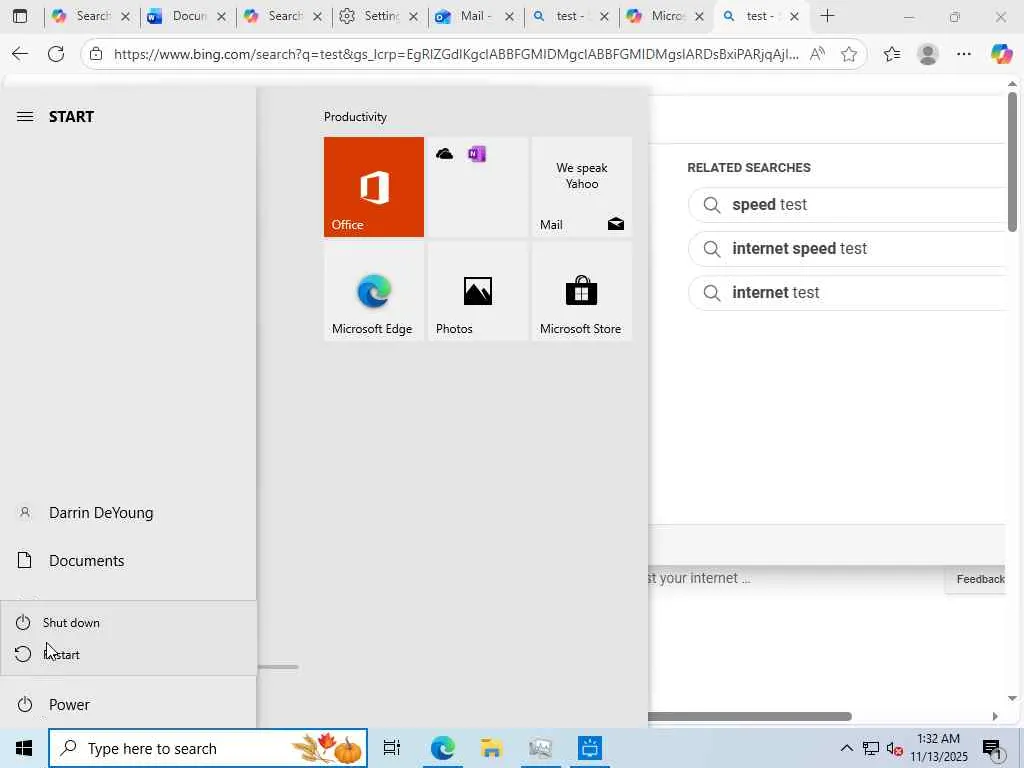
Task: Search for internet speed test suggestion
Action: tap(846, 249)
